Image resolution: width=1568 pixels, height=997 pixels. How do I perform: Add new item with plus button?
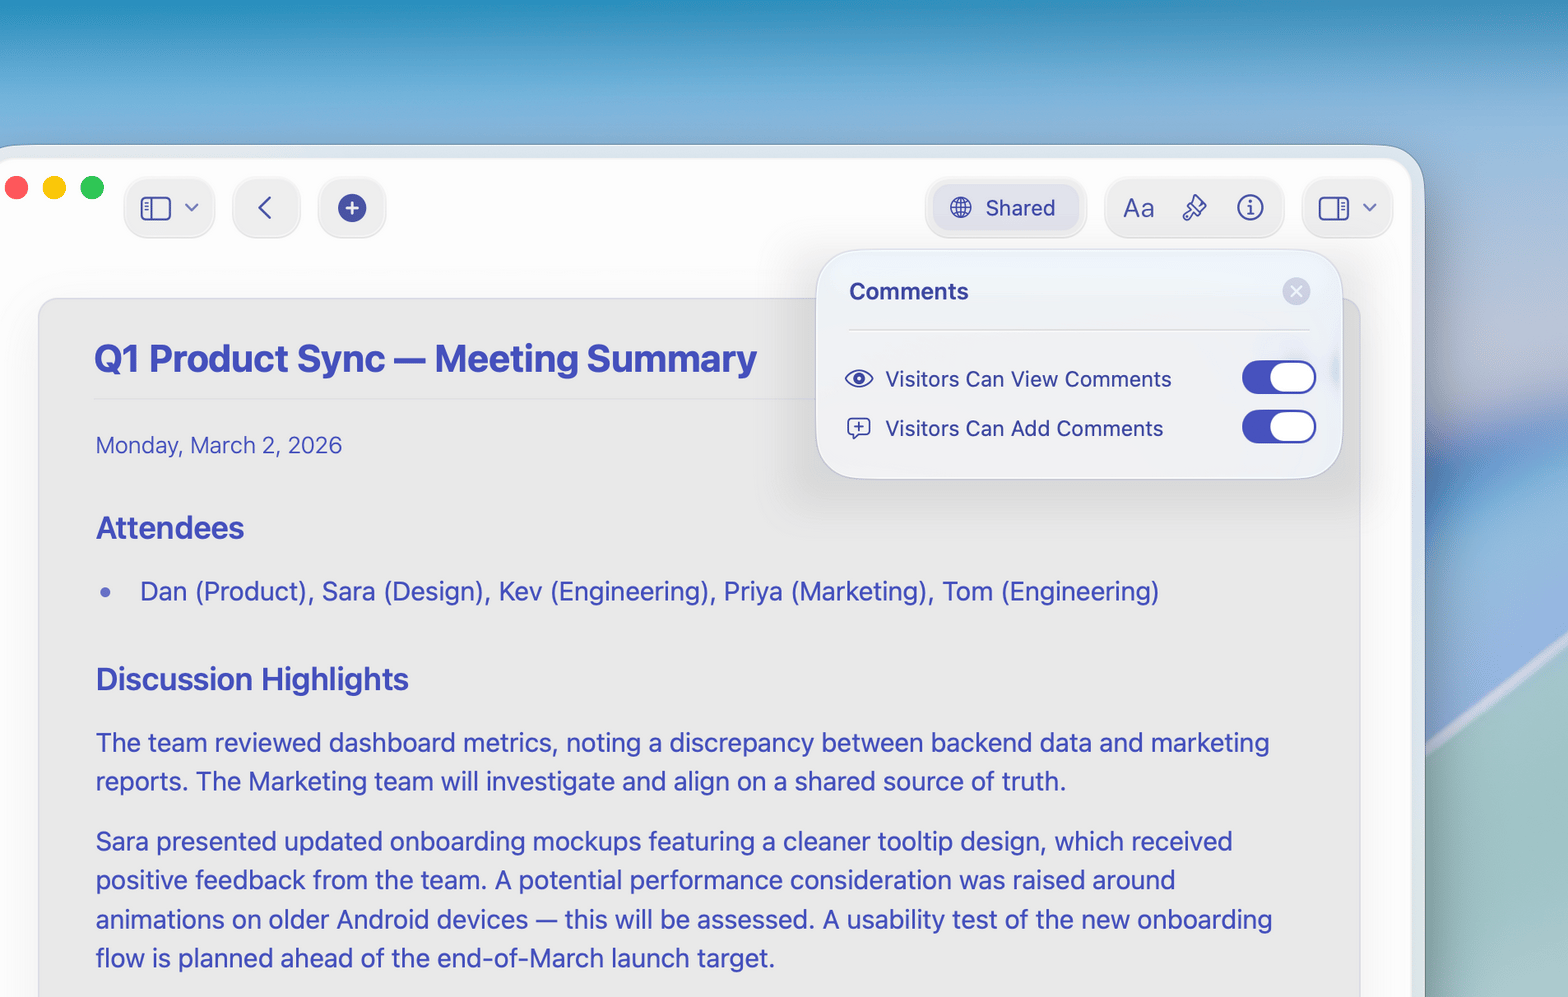pyautogui.click(x=352, y=208)
